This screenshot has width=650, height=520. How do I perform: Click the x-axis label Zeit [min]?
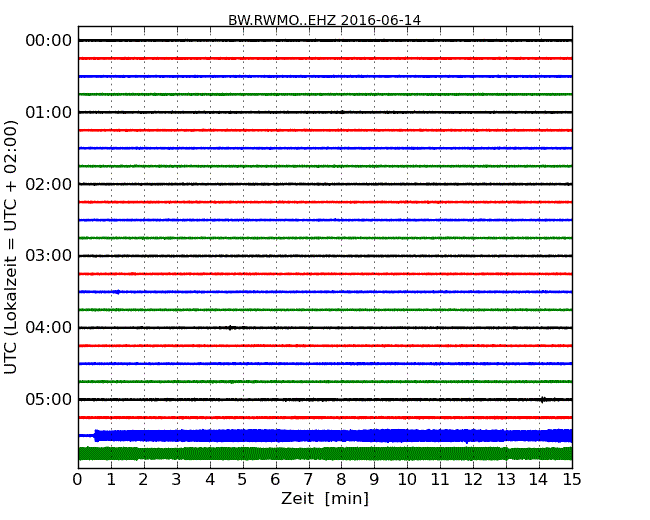click(325, 498)
